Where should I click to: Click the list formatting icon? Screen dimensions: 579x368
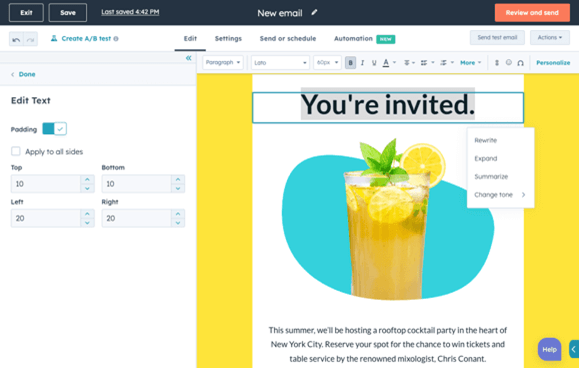(424, 63)
